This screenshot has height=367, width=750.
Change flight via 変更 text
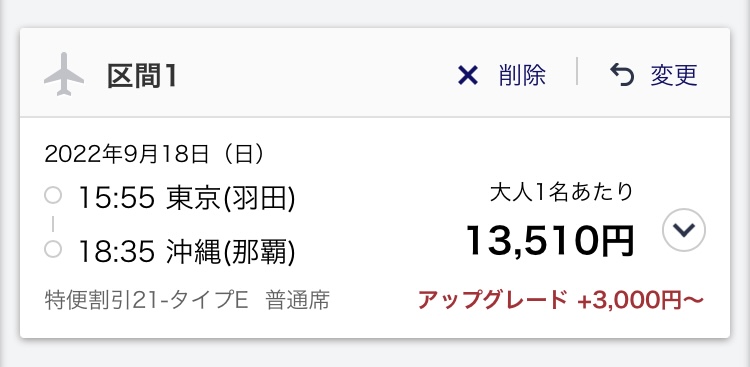(674, 76)
